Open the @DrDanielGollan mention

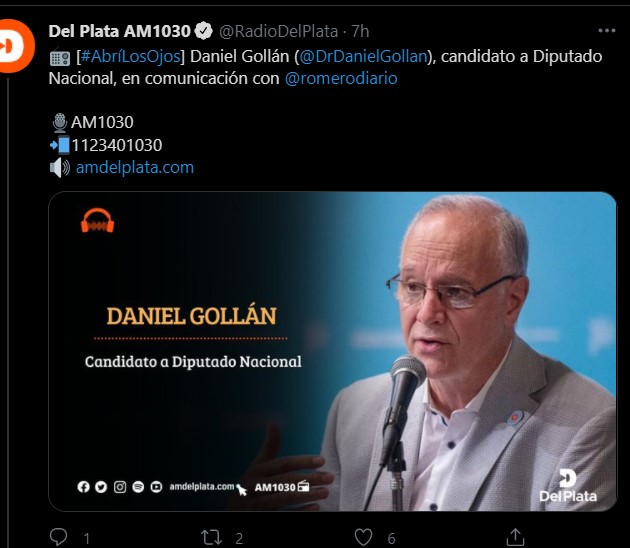363,56
